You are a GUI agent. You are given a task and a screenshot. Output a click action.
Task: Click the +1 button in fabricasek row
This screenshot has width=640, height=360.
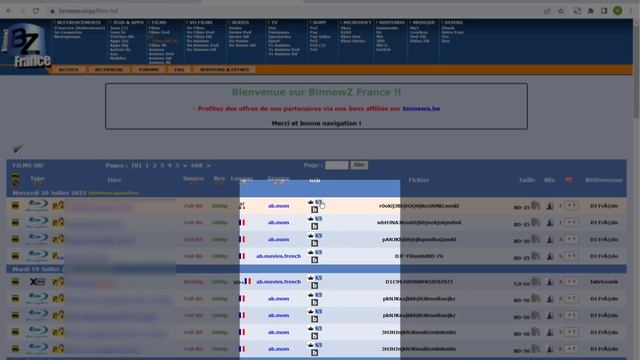(x=571, y=282)
